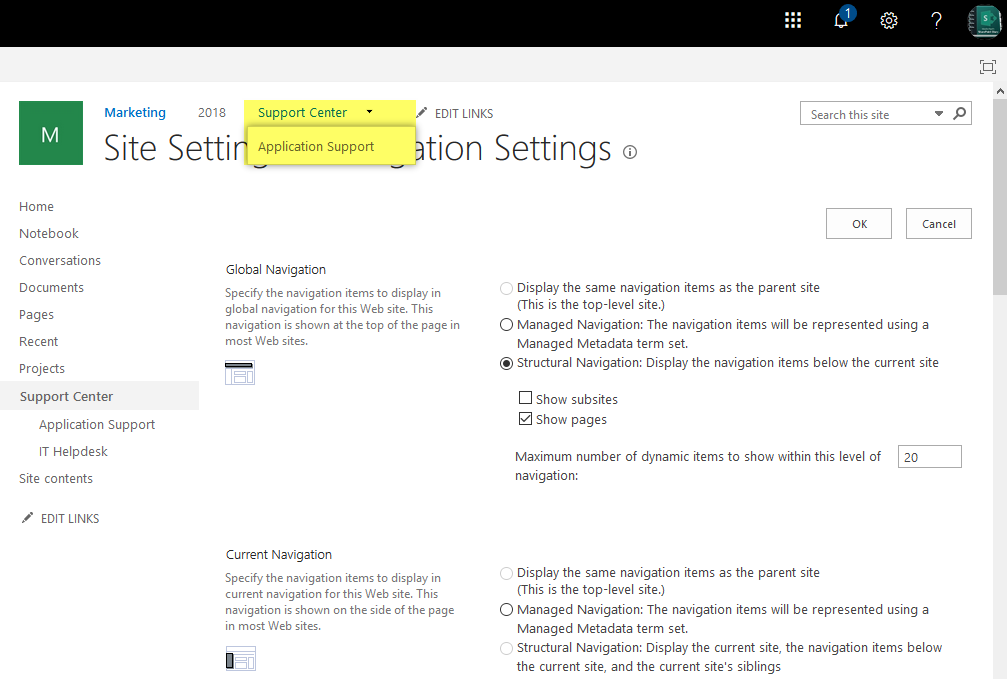Enable the Show subsites checkbox
Viewport: 1007px width, 679px height.
pyautogui.click(x=525, y=398)
